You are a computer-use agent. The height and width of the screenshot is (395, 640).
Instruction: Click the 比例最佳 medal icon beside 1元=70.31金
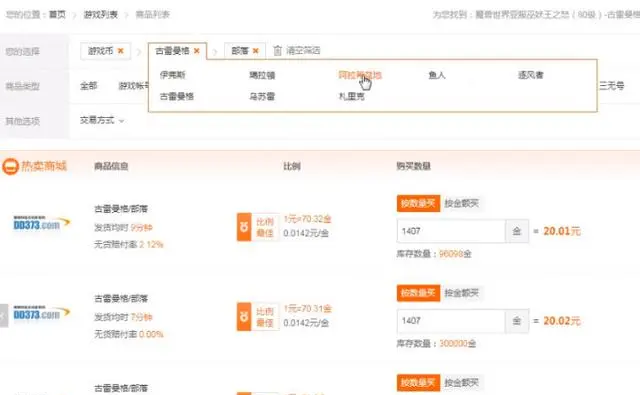[244, 317]
